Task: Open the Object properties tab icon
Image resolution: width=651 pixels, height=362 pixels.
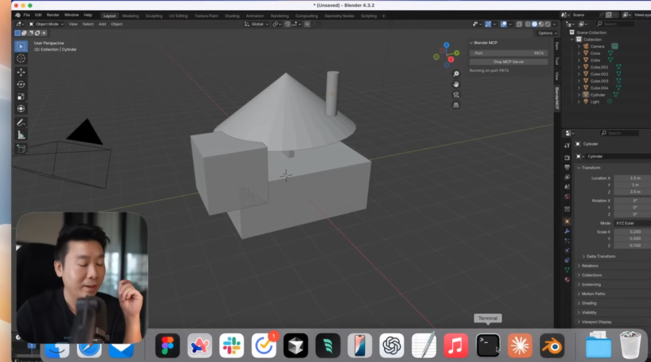Action: (567, 222)
